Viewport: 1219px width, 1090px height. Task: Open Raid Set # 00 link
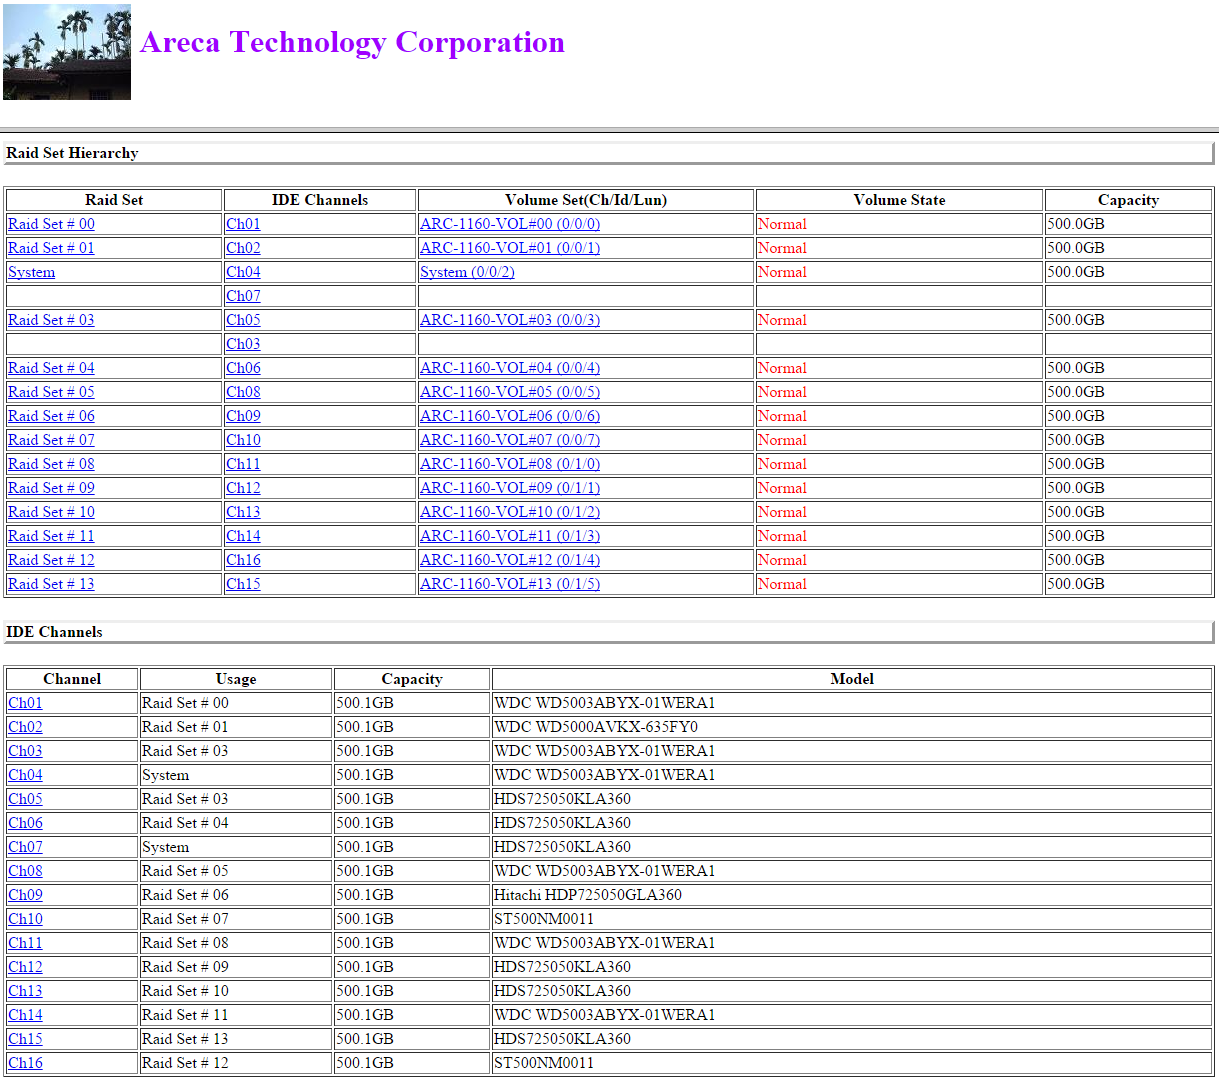coord(51,224)
